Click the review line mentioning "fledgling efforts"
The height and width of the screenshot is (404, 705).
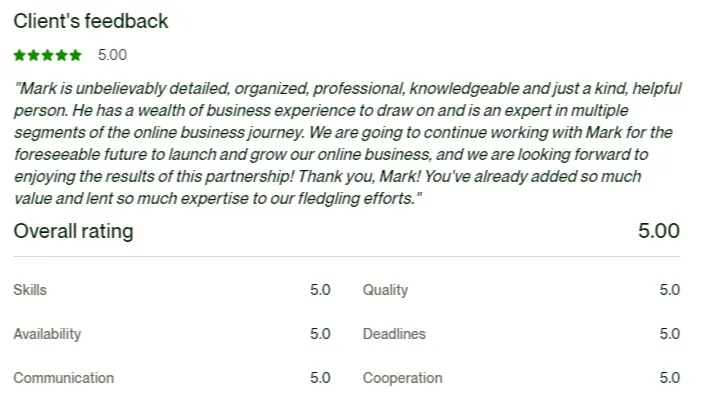(x=218, y=198)
